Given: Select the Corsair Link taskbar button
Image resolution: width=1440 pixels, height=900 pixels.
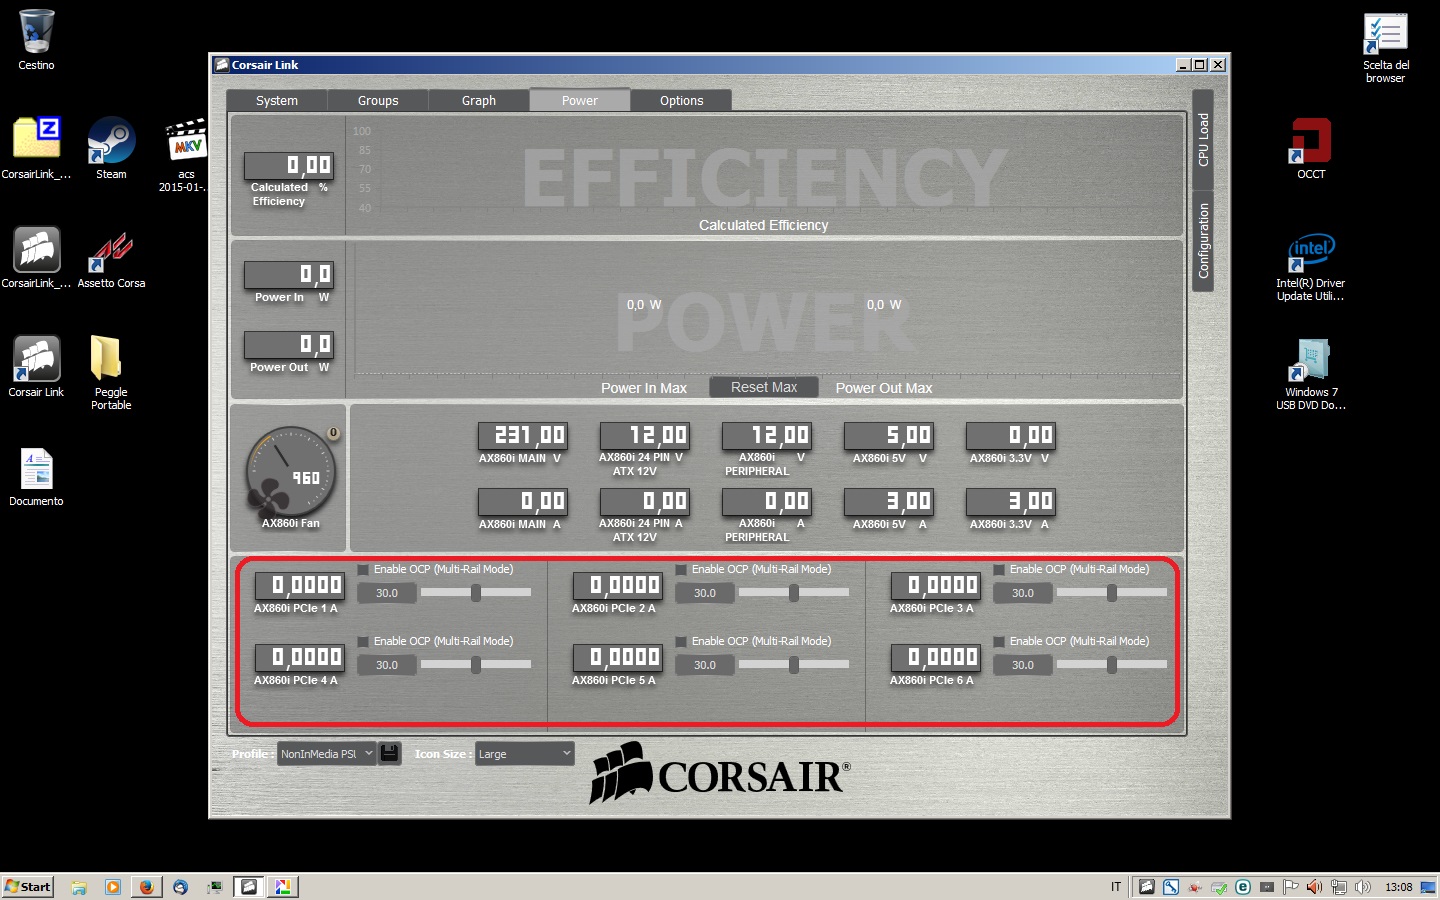Looking at the screenshot, I should point(249,887).
